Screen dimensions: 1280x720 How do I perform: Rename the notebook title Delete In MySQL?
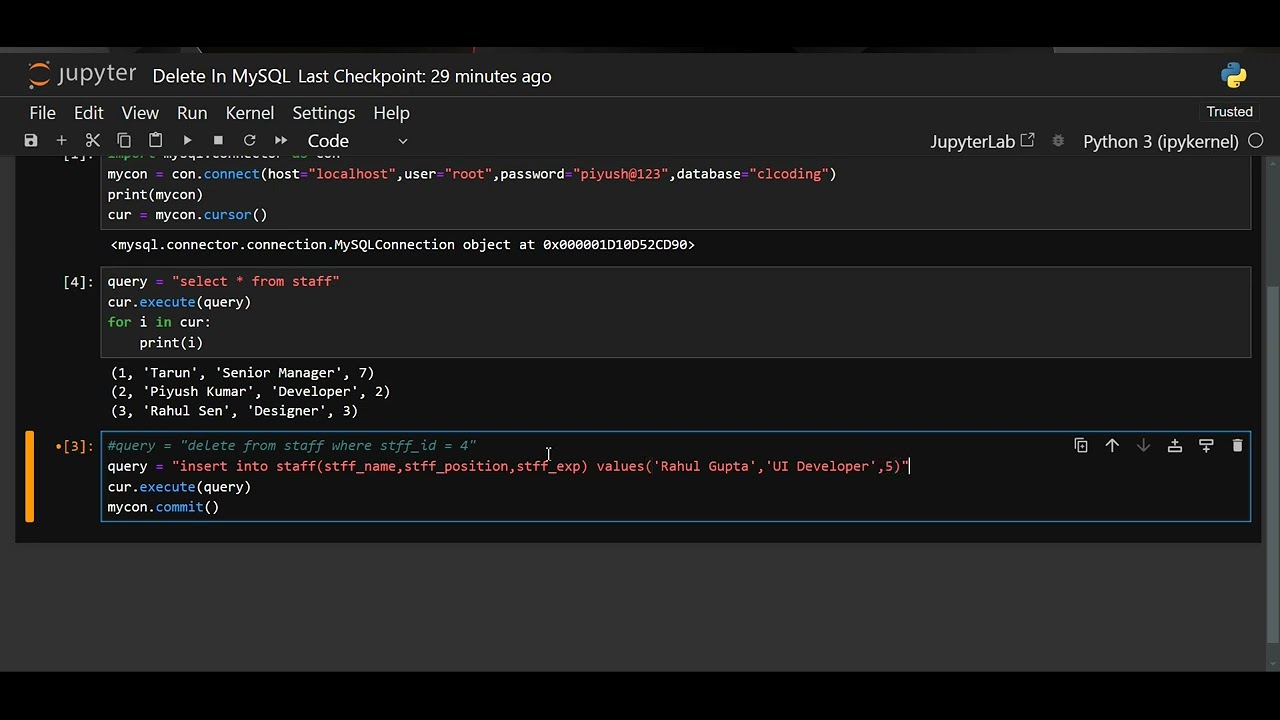click(221, 76)
